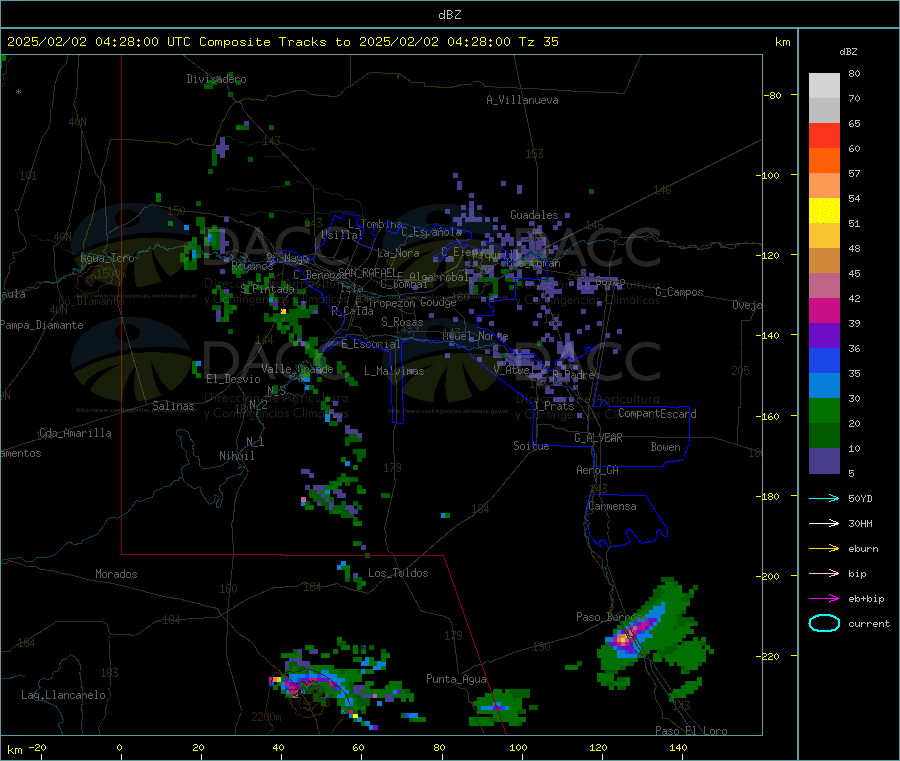900x761 pixels.
Task: Click the El_Desvio map label
Action: [234, 379]
